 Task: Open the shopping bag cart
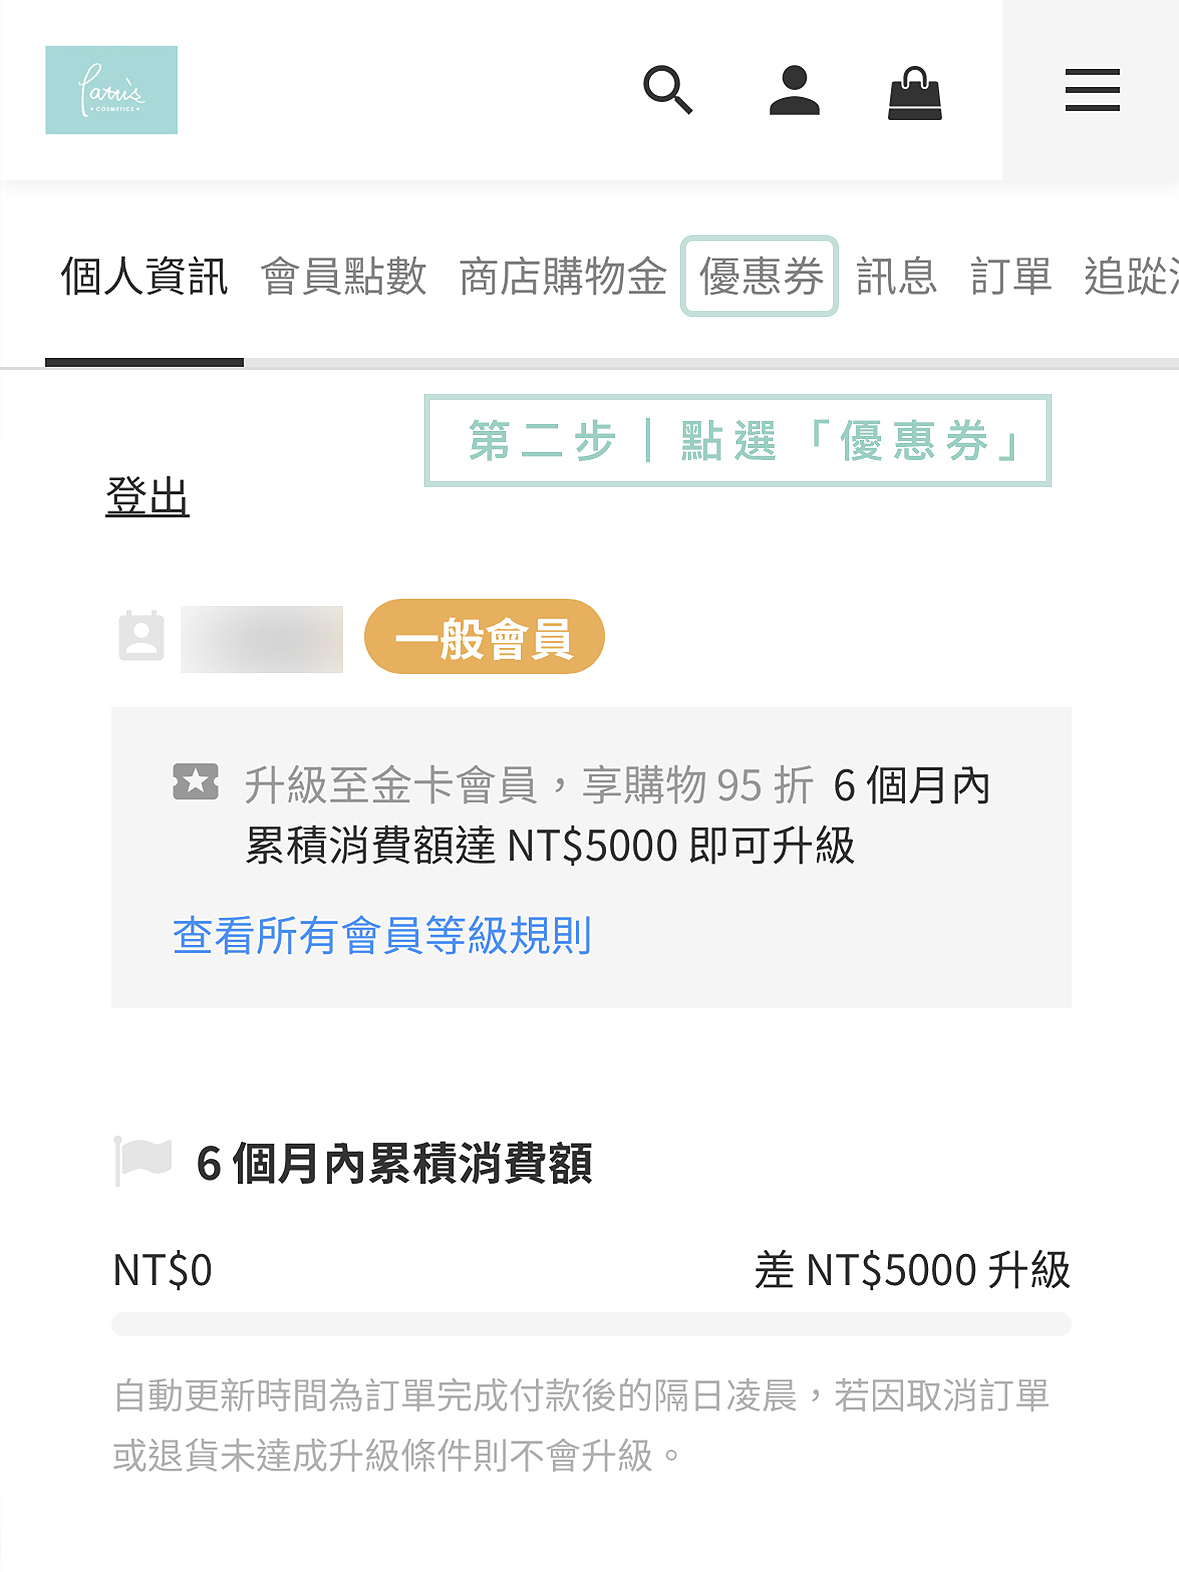915,93
